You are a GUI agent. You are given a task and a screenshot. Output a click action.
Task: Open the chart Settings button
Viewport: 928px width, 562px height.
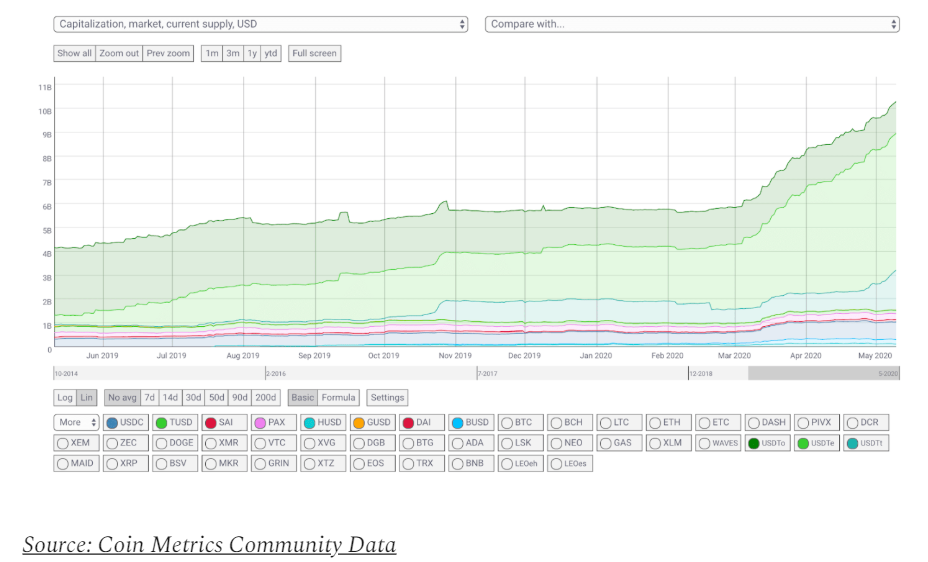coord(387,398)
